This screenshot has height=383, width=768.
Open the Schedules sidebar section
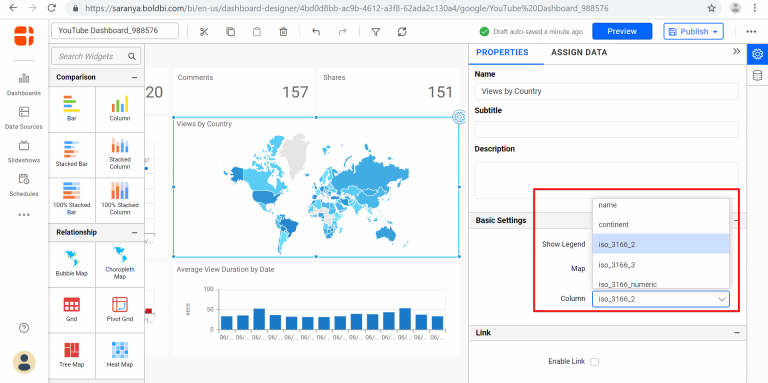point(24,185)
